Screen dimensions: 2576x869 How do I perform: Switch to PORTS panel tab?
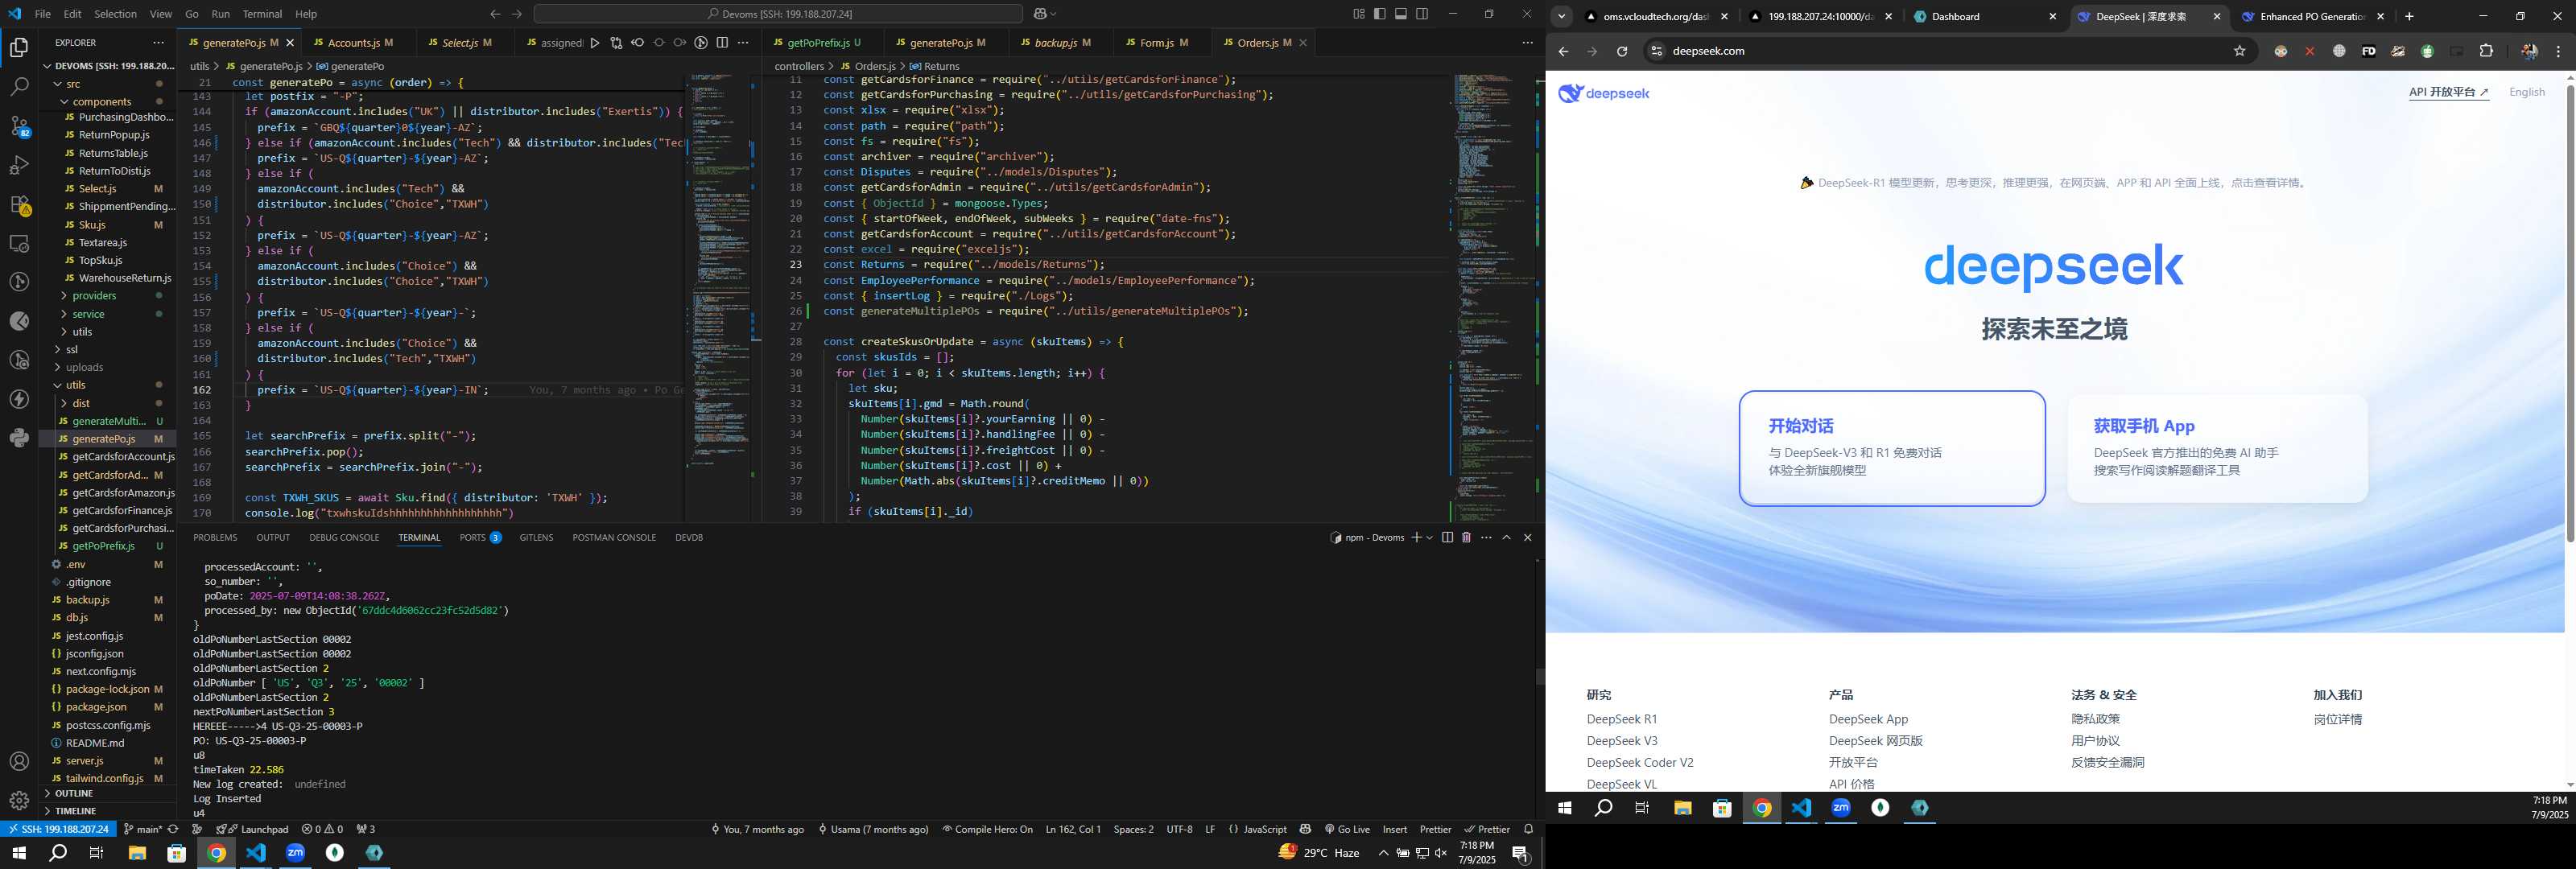pos(480,538)
